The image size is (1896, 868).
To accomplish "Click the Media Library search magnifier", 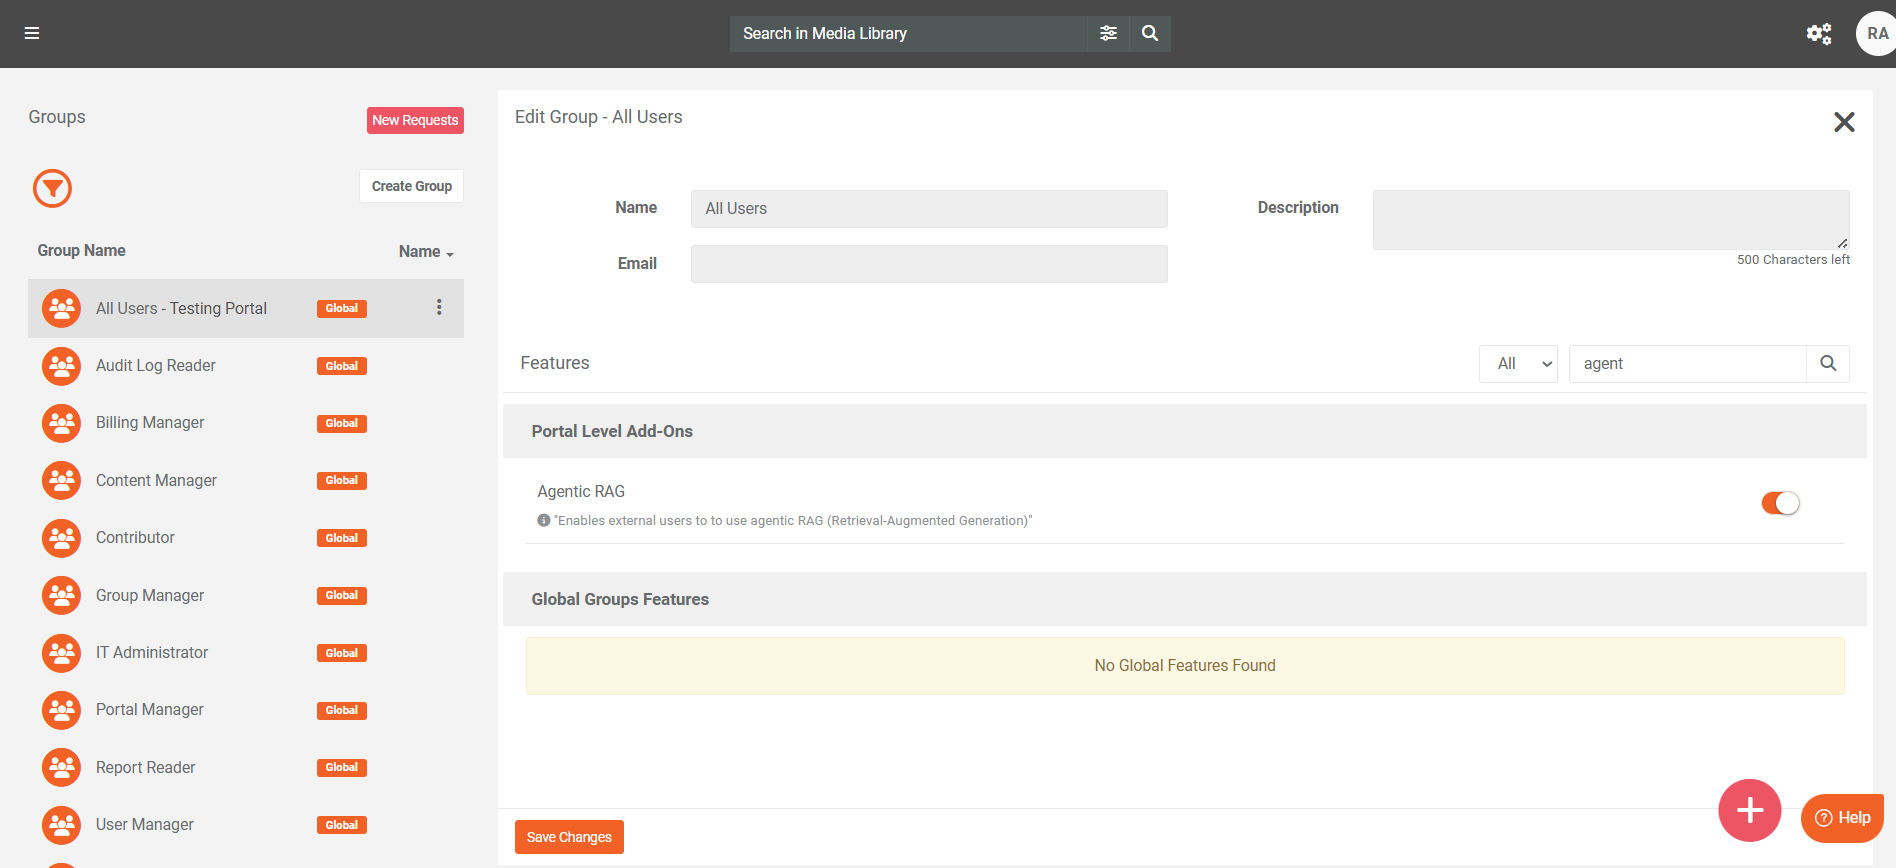I will click(1150, 33).
